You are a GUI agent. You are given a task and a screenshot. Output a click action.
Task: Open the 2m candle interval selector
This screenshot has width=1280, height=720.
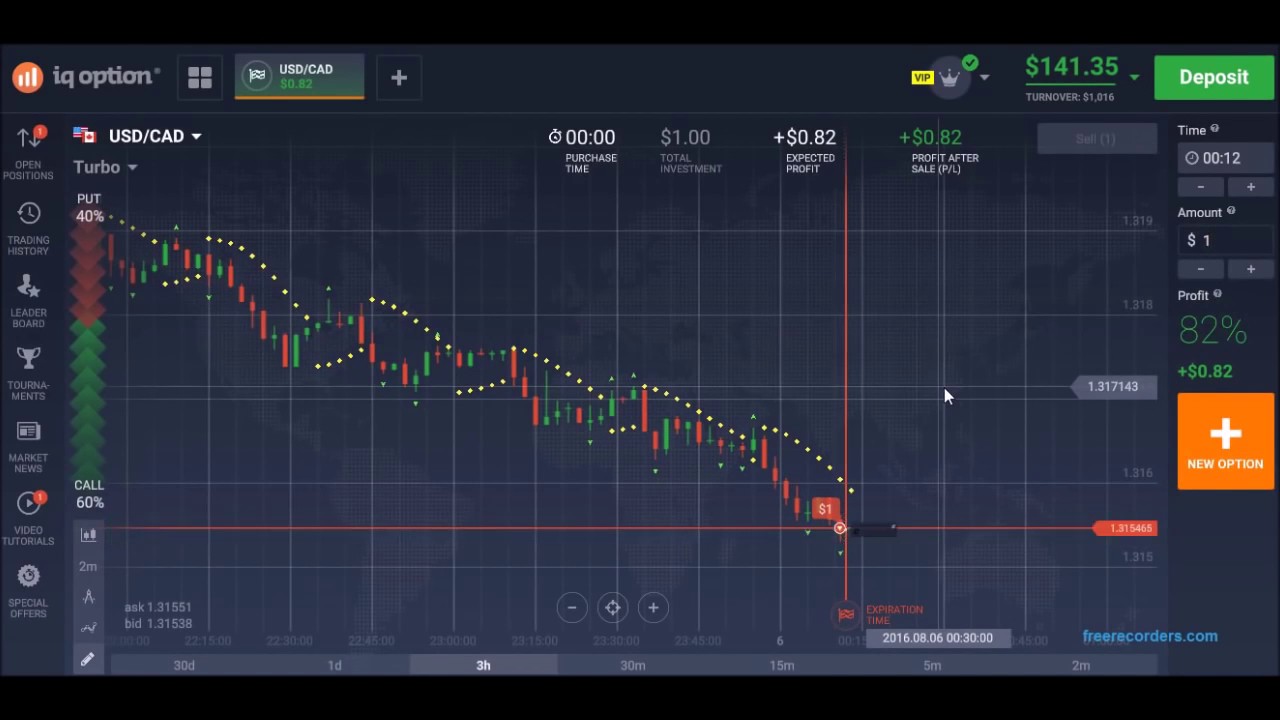click(88, 566)
